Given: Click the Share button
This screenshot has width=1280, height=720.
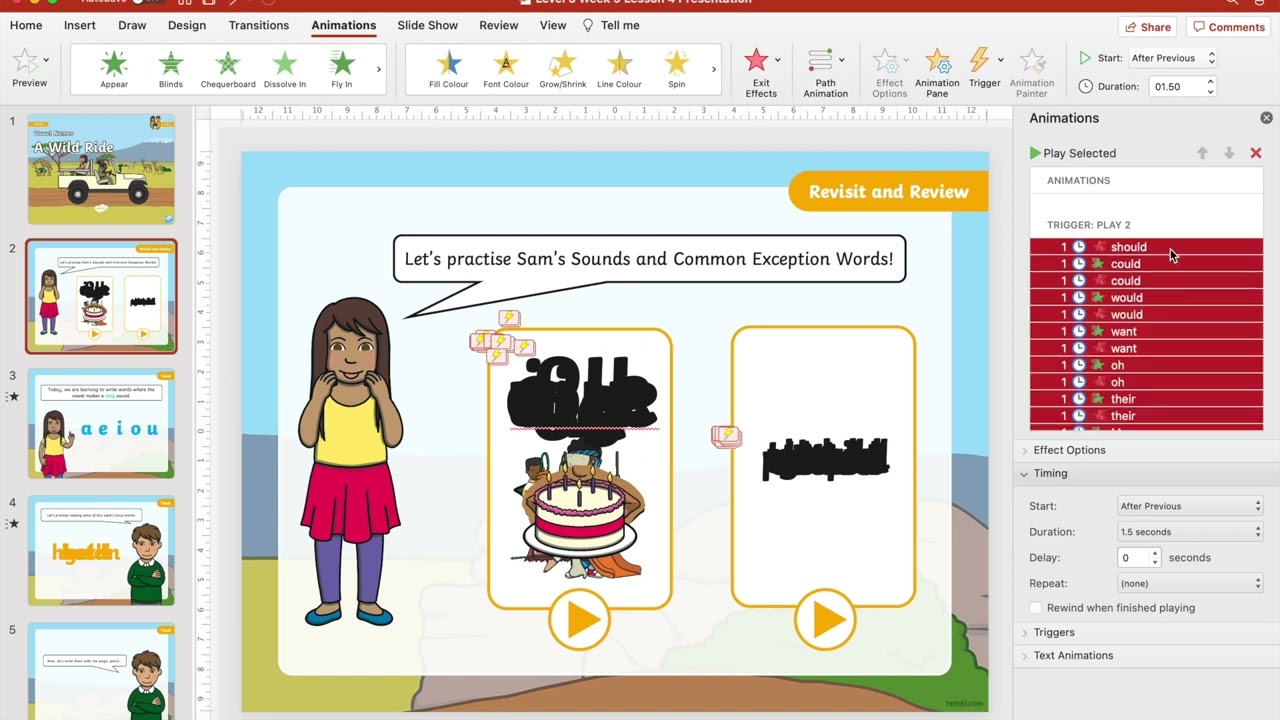Looking at the screenshot, I should point(1147,27).
